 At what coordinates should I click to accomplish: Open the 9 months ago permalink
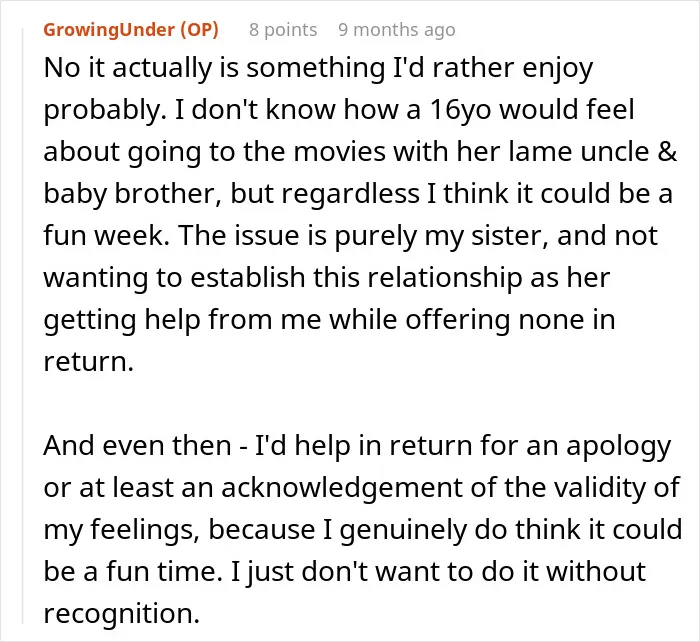397,30
